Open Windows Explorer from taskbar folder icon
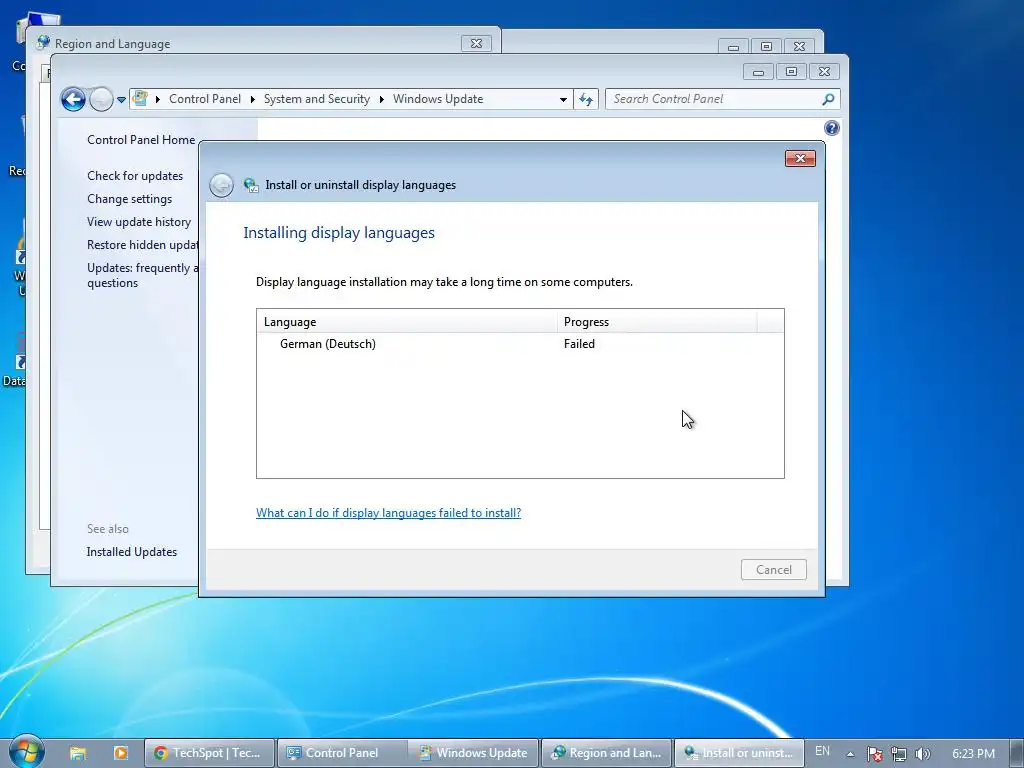 (x=78, y=753)
